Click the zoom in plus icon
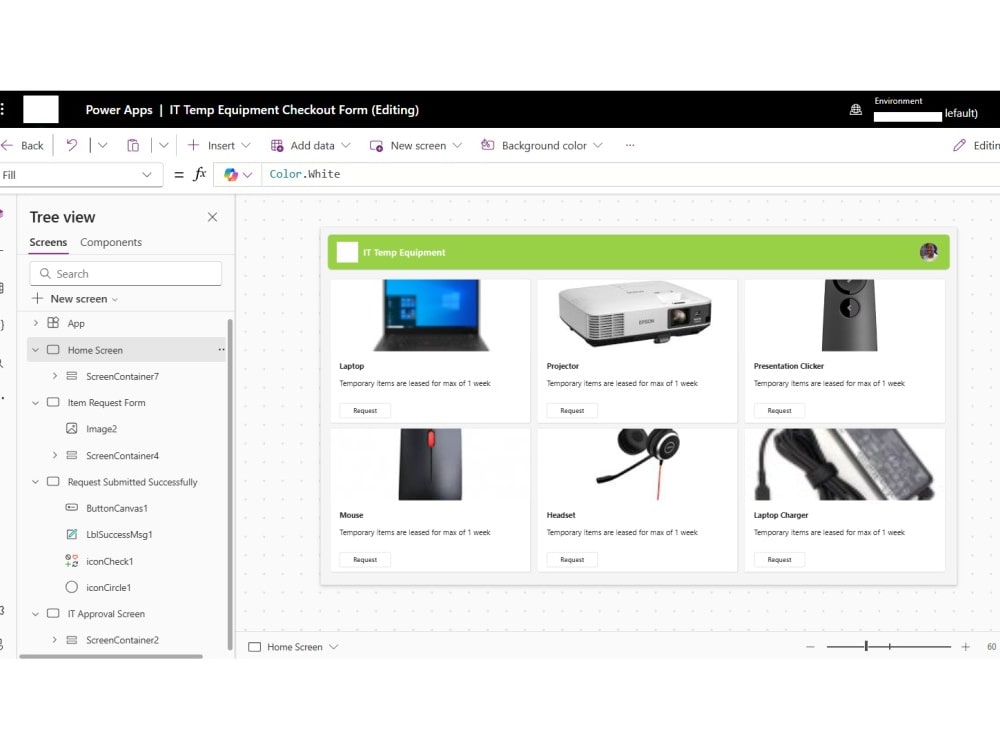The image size is (1000, 750). coord(966,647)
